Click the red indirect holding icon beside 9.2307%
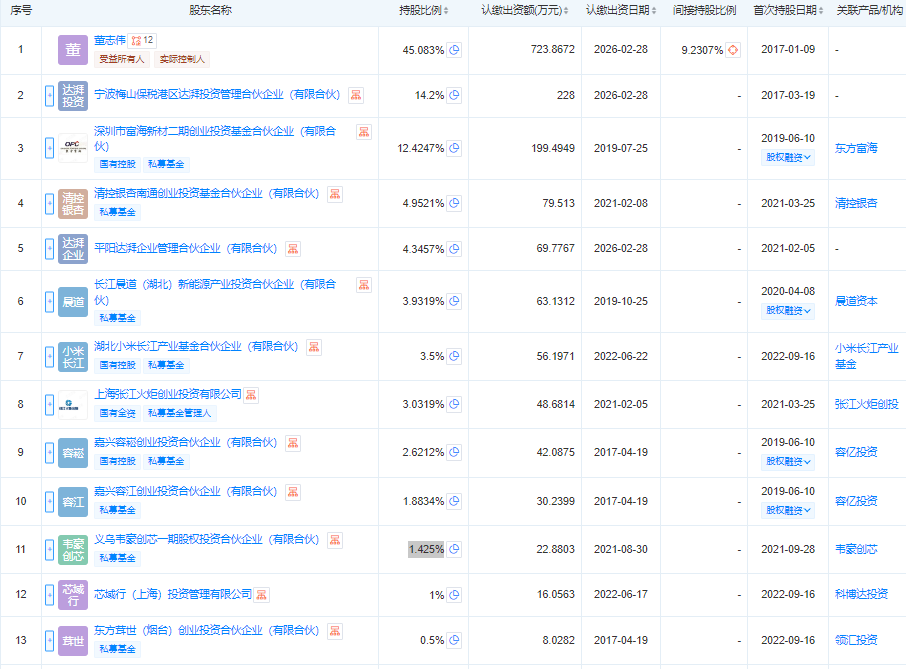The width and height of the screenshot is (906, 669). 732,50
